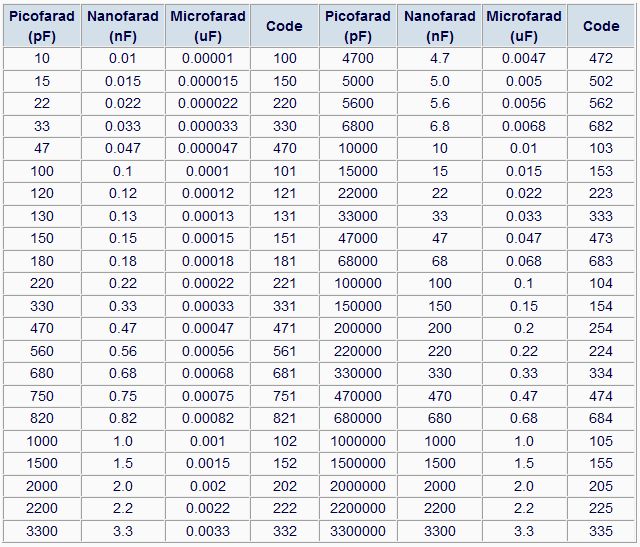
Task: Click the 1000000 picofarad cell
Action: 358,441
